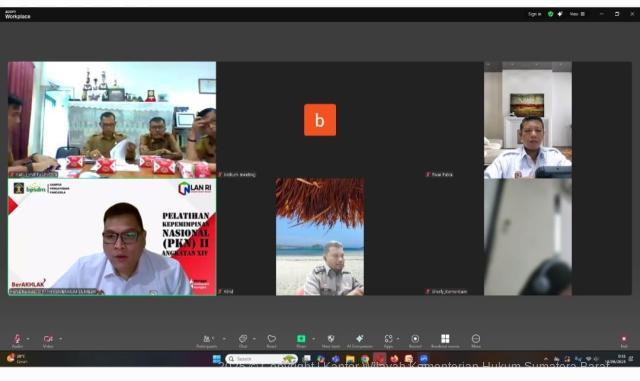Launch AI Companion sparkle icon
Image resolution: width=640 pixels, height=381 pixels.
pos(360,339)
